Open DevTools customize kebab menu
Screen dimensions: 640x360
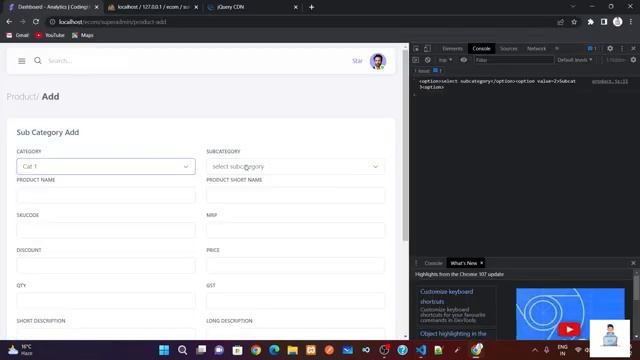(x=622, y=49)
